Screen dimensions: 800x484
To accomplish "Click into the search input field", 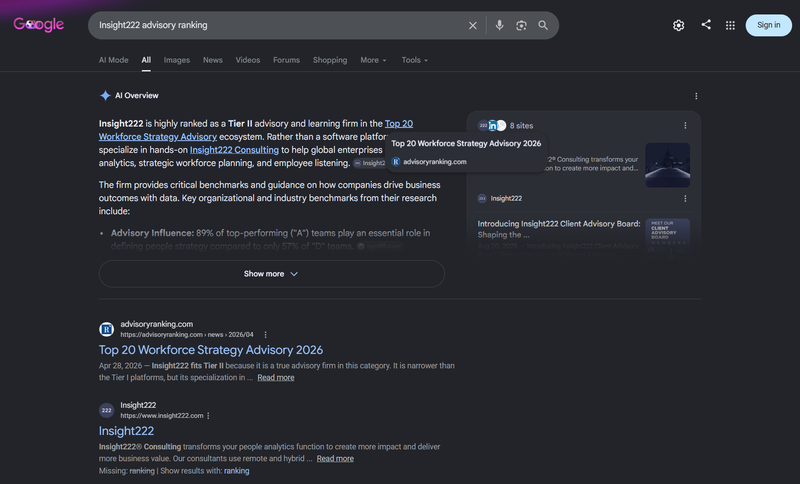I will coord(278,26).
